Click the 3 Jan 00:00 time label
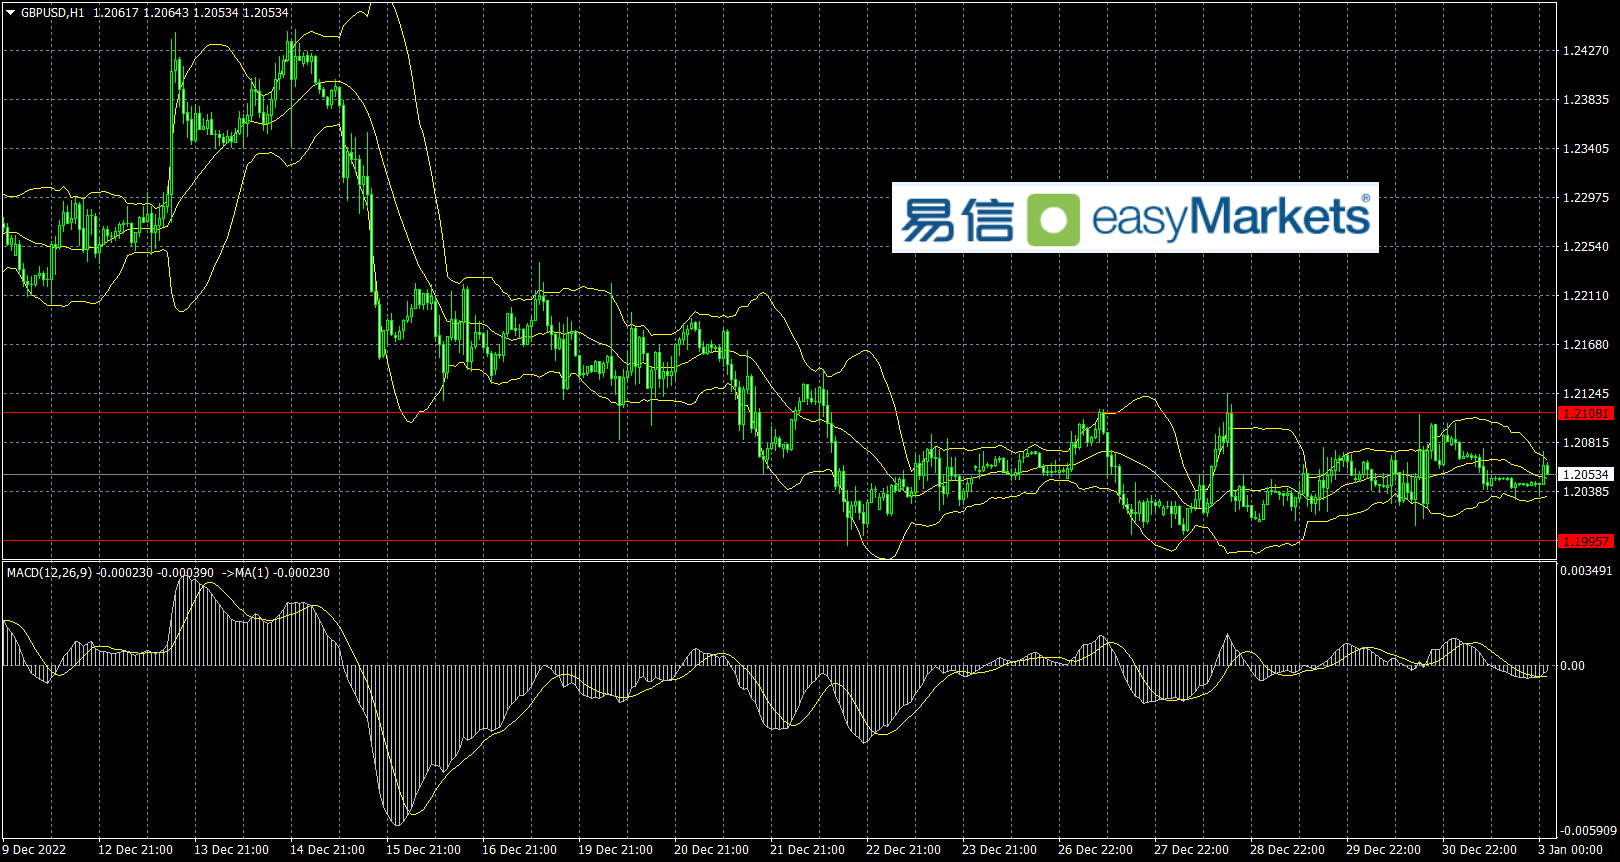Screen dimensions: 1620x862 [x=1570, y=850]
